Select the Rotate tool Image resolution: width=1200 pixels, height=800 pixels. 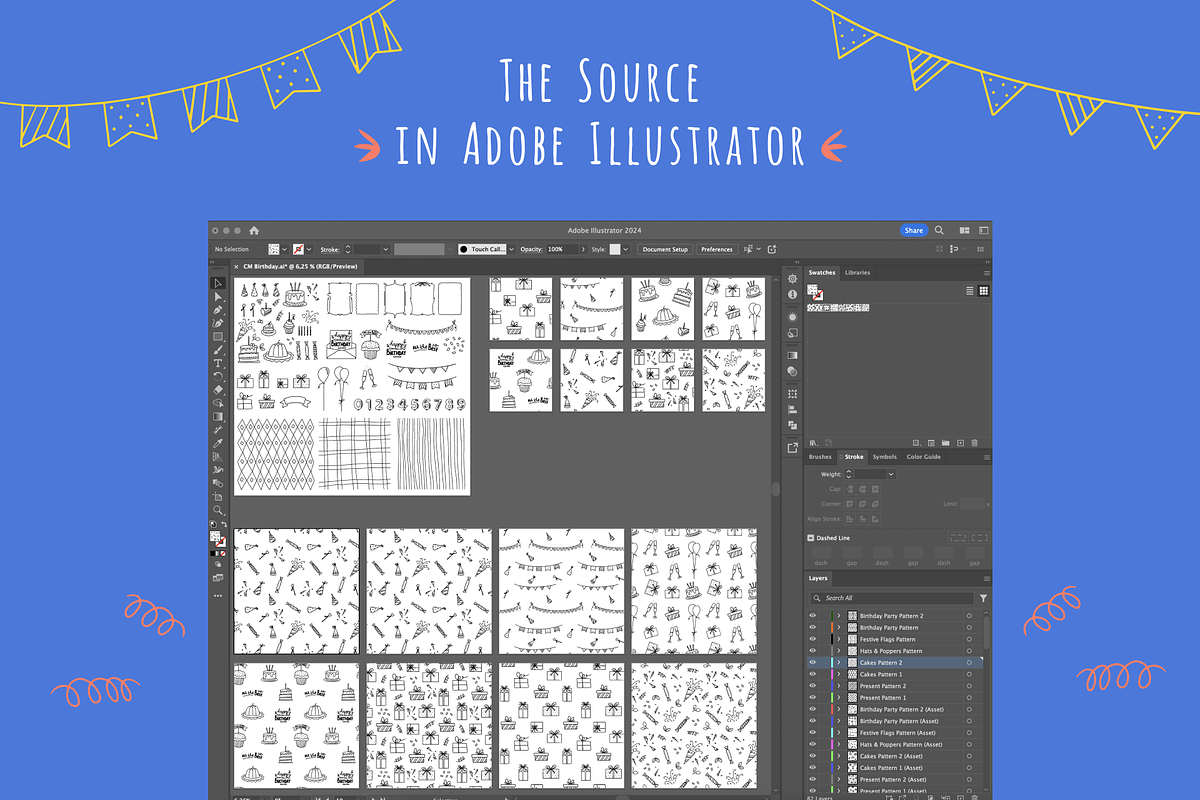click(x=217, y=376)
